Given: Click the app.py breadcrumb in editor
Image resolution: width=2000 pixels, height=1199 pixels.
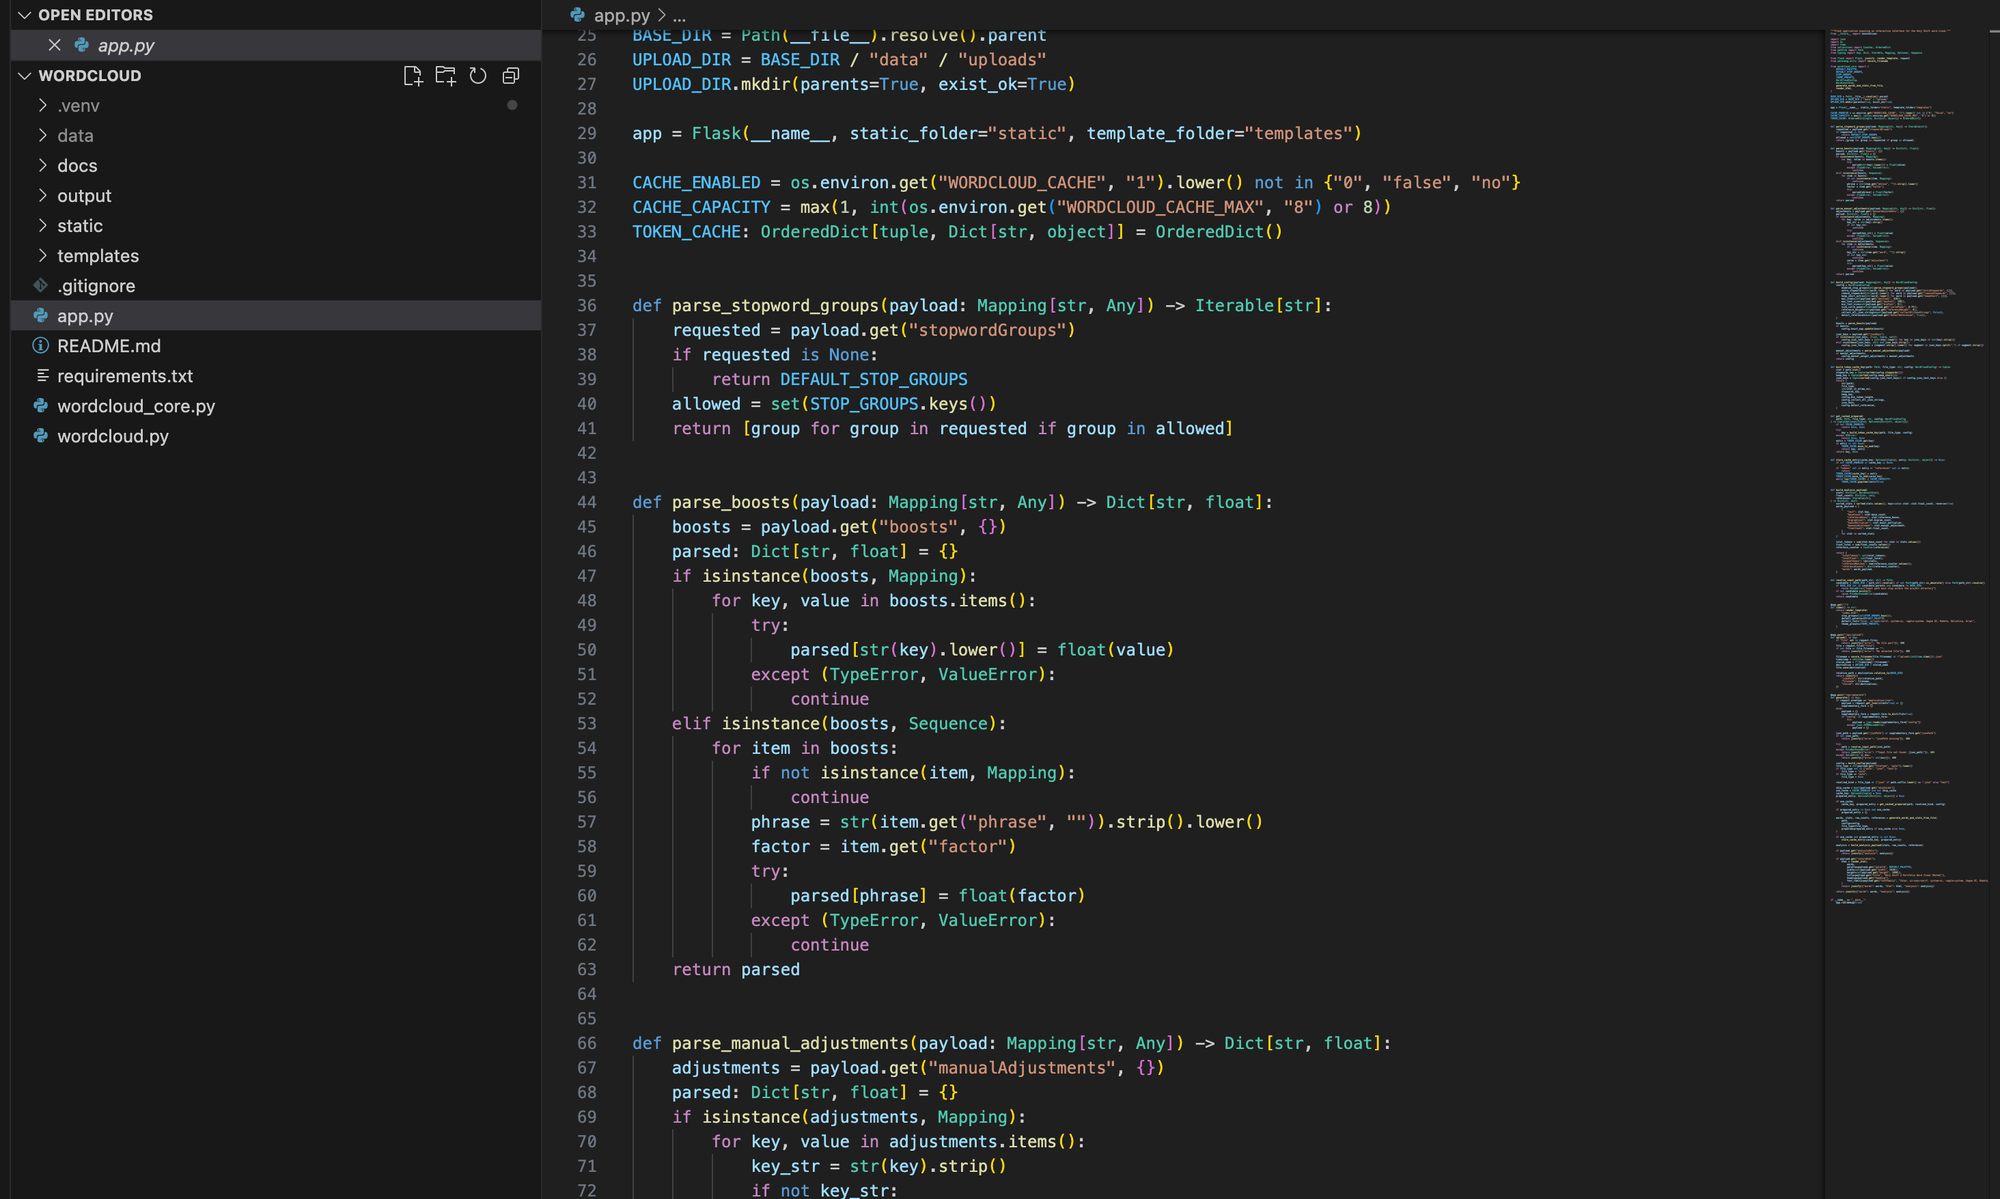Looking at the screenshot, I should point(621,15).
